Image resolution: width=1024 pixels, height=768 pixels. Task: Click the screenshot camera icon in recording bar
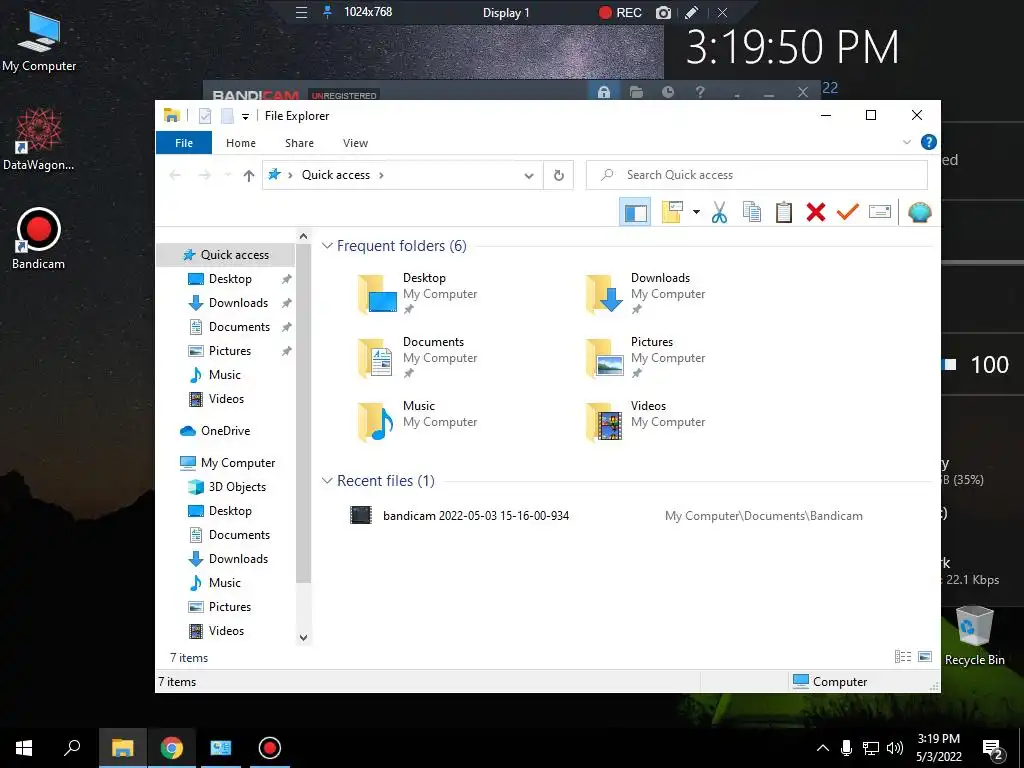(663, 12)
